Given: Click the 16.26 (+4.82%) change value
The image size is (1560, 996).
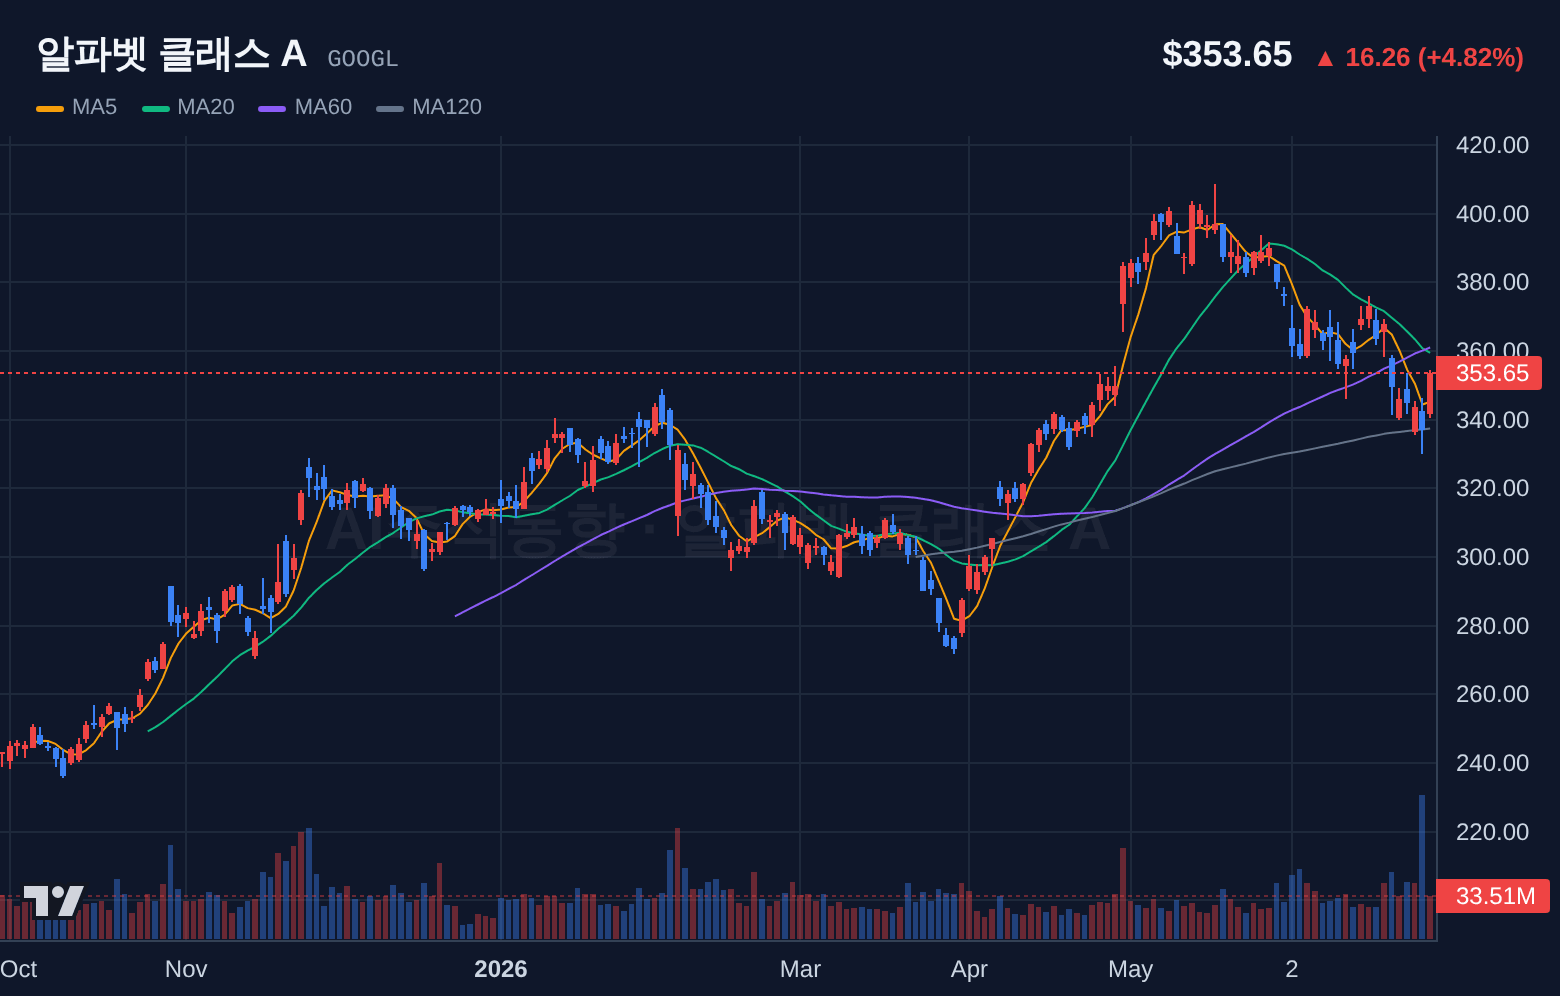Looking at the screenshot, I should tap(1434, 58).
